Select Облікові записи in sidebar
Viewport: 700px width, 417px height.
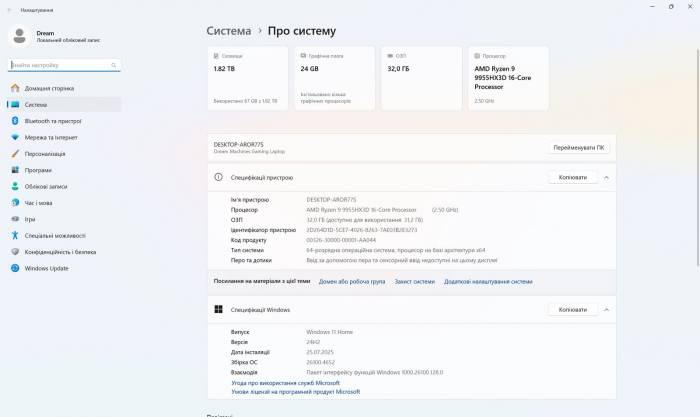pos(64,186)
